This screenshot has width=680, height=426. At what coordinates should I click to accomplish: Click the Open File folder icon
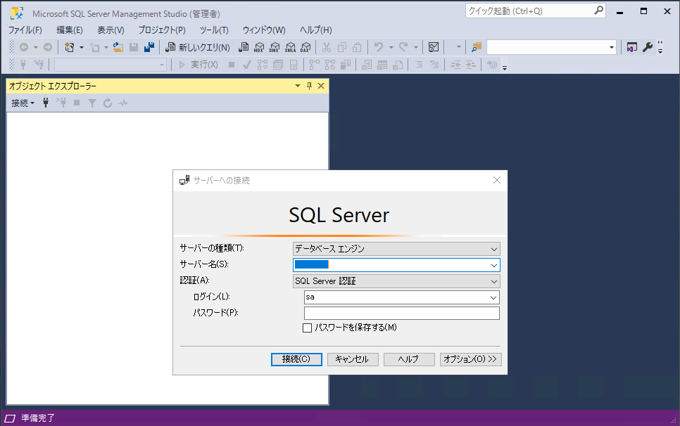click(118, 47)
